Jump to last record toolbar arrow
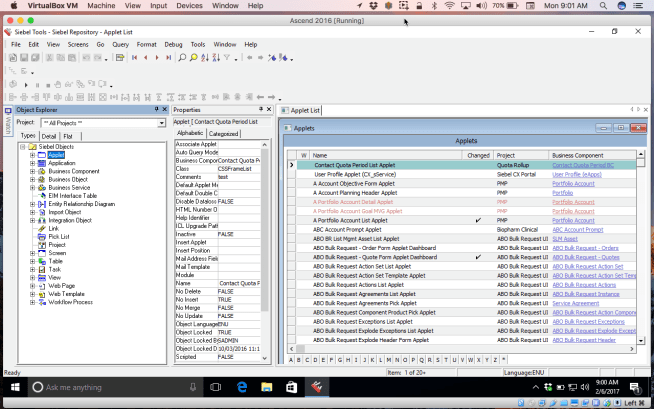 pos(168,58)
